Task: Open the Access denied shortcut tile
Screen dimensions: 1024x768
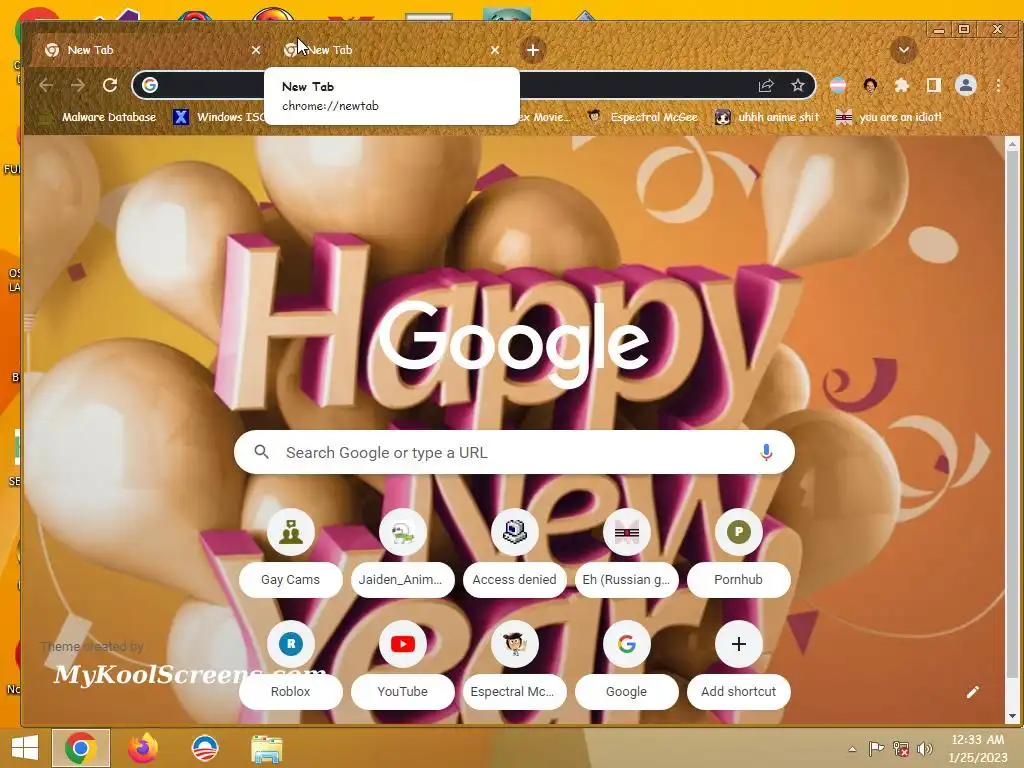Action: 515,552
